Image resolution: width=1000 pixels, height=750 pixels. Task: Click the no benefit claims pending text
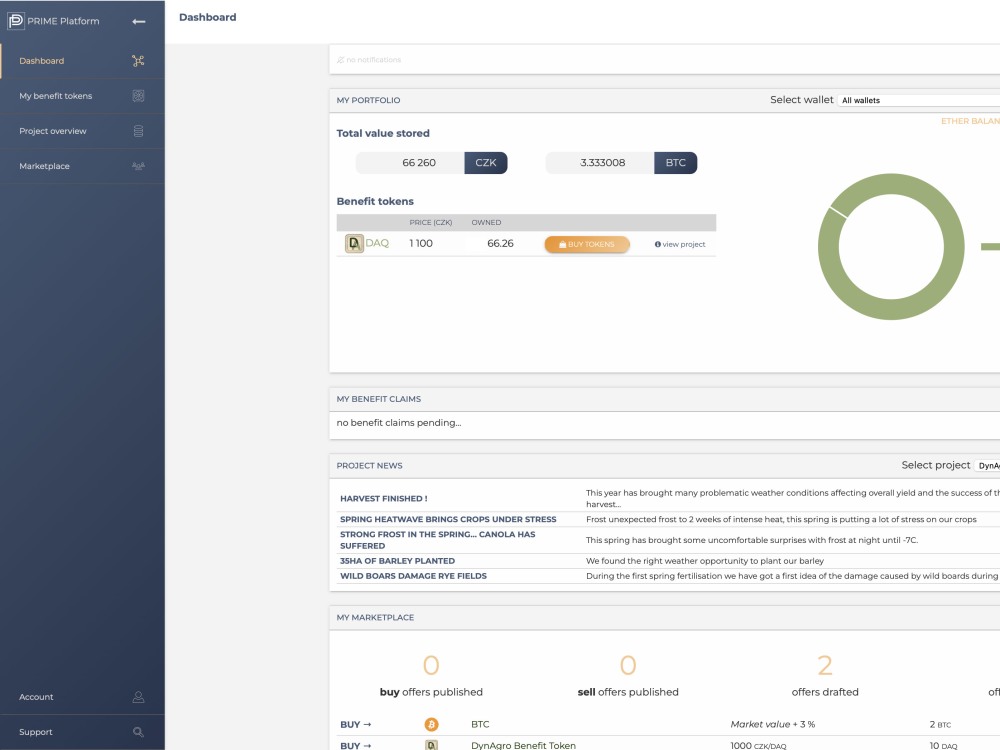[399, 423]
